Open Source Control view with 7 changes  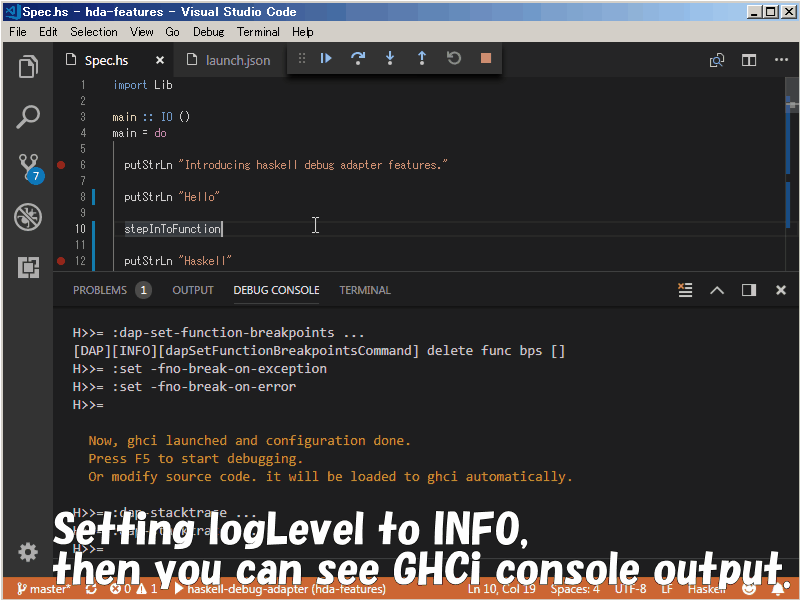click(x=29, y=167)
